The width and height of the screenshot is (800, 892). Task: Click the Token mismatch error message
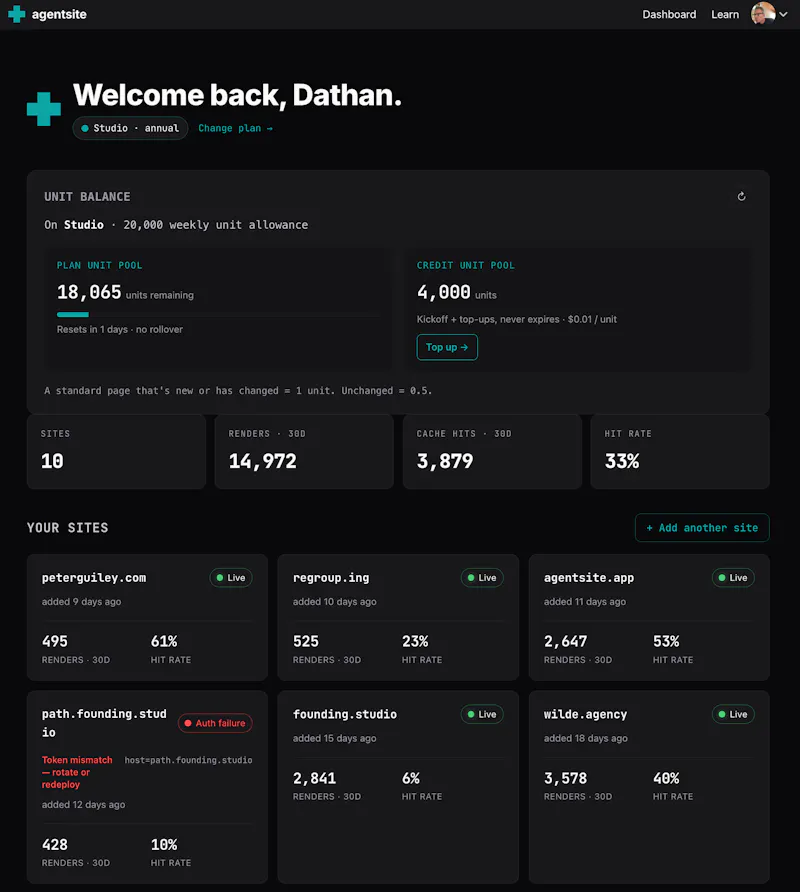click(77, 772)
